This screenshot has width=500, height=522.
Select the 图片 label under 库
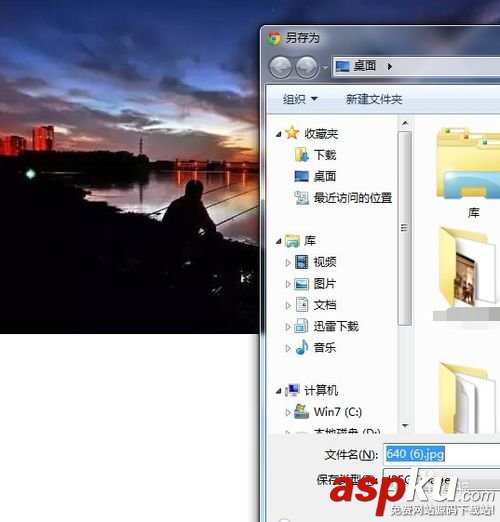pyautogui.click(x=325, y=284)
